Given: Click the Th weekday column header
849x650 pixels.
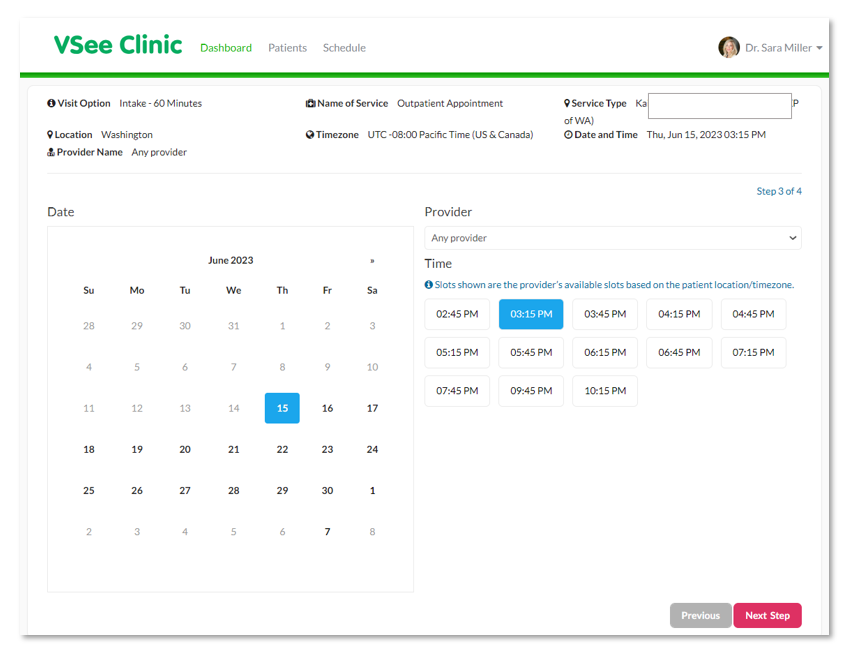Looking at the screenshot, I should click(x=282, y=290).
